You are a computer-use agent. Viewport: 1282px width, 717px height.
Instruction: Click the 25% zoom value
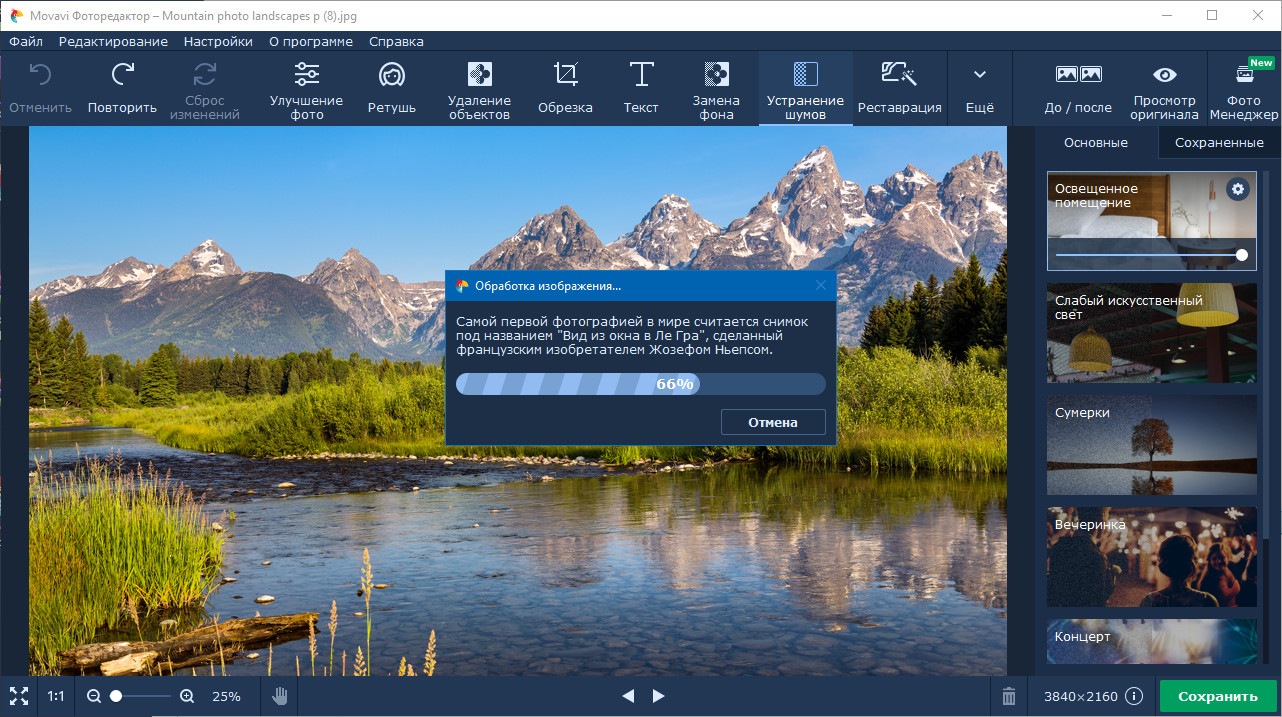tap(226, 696)
